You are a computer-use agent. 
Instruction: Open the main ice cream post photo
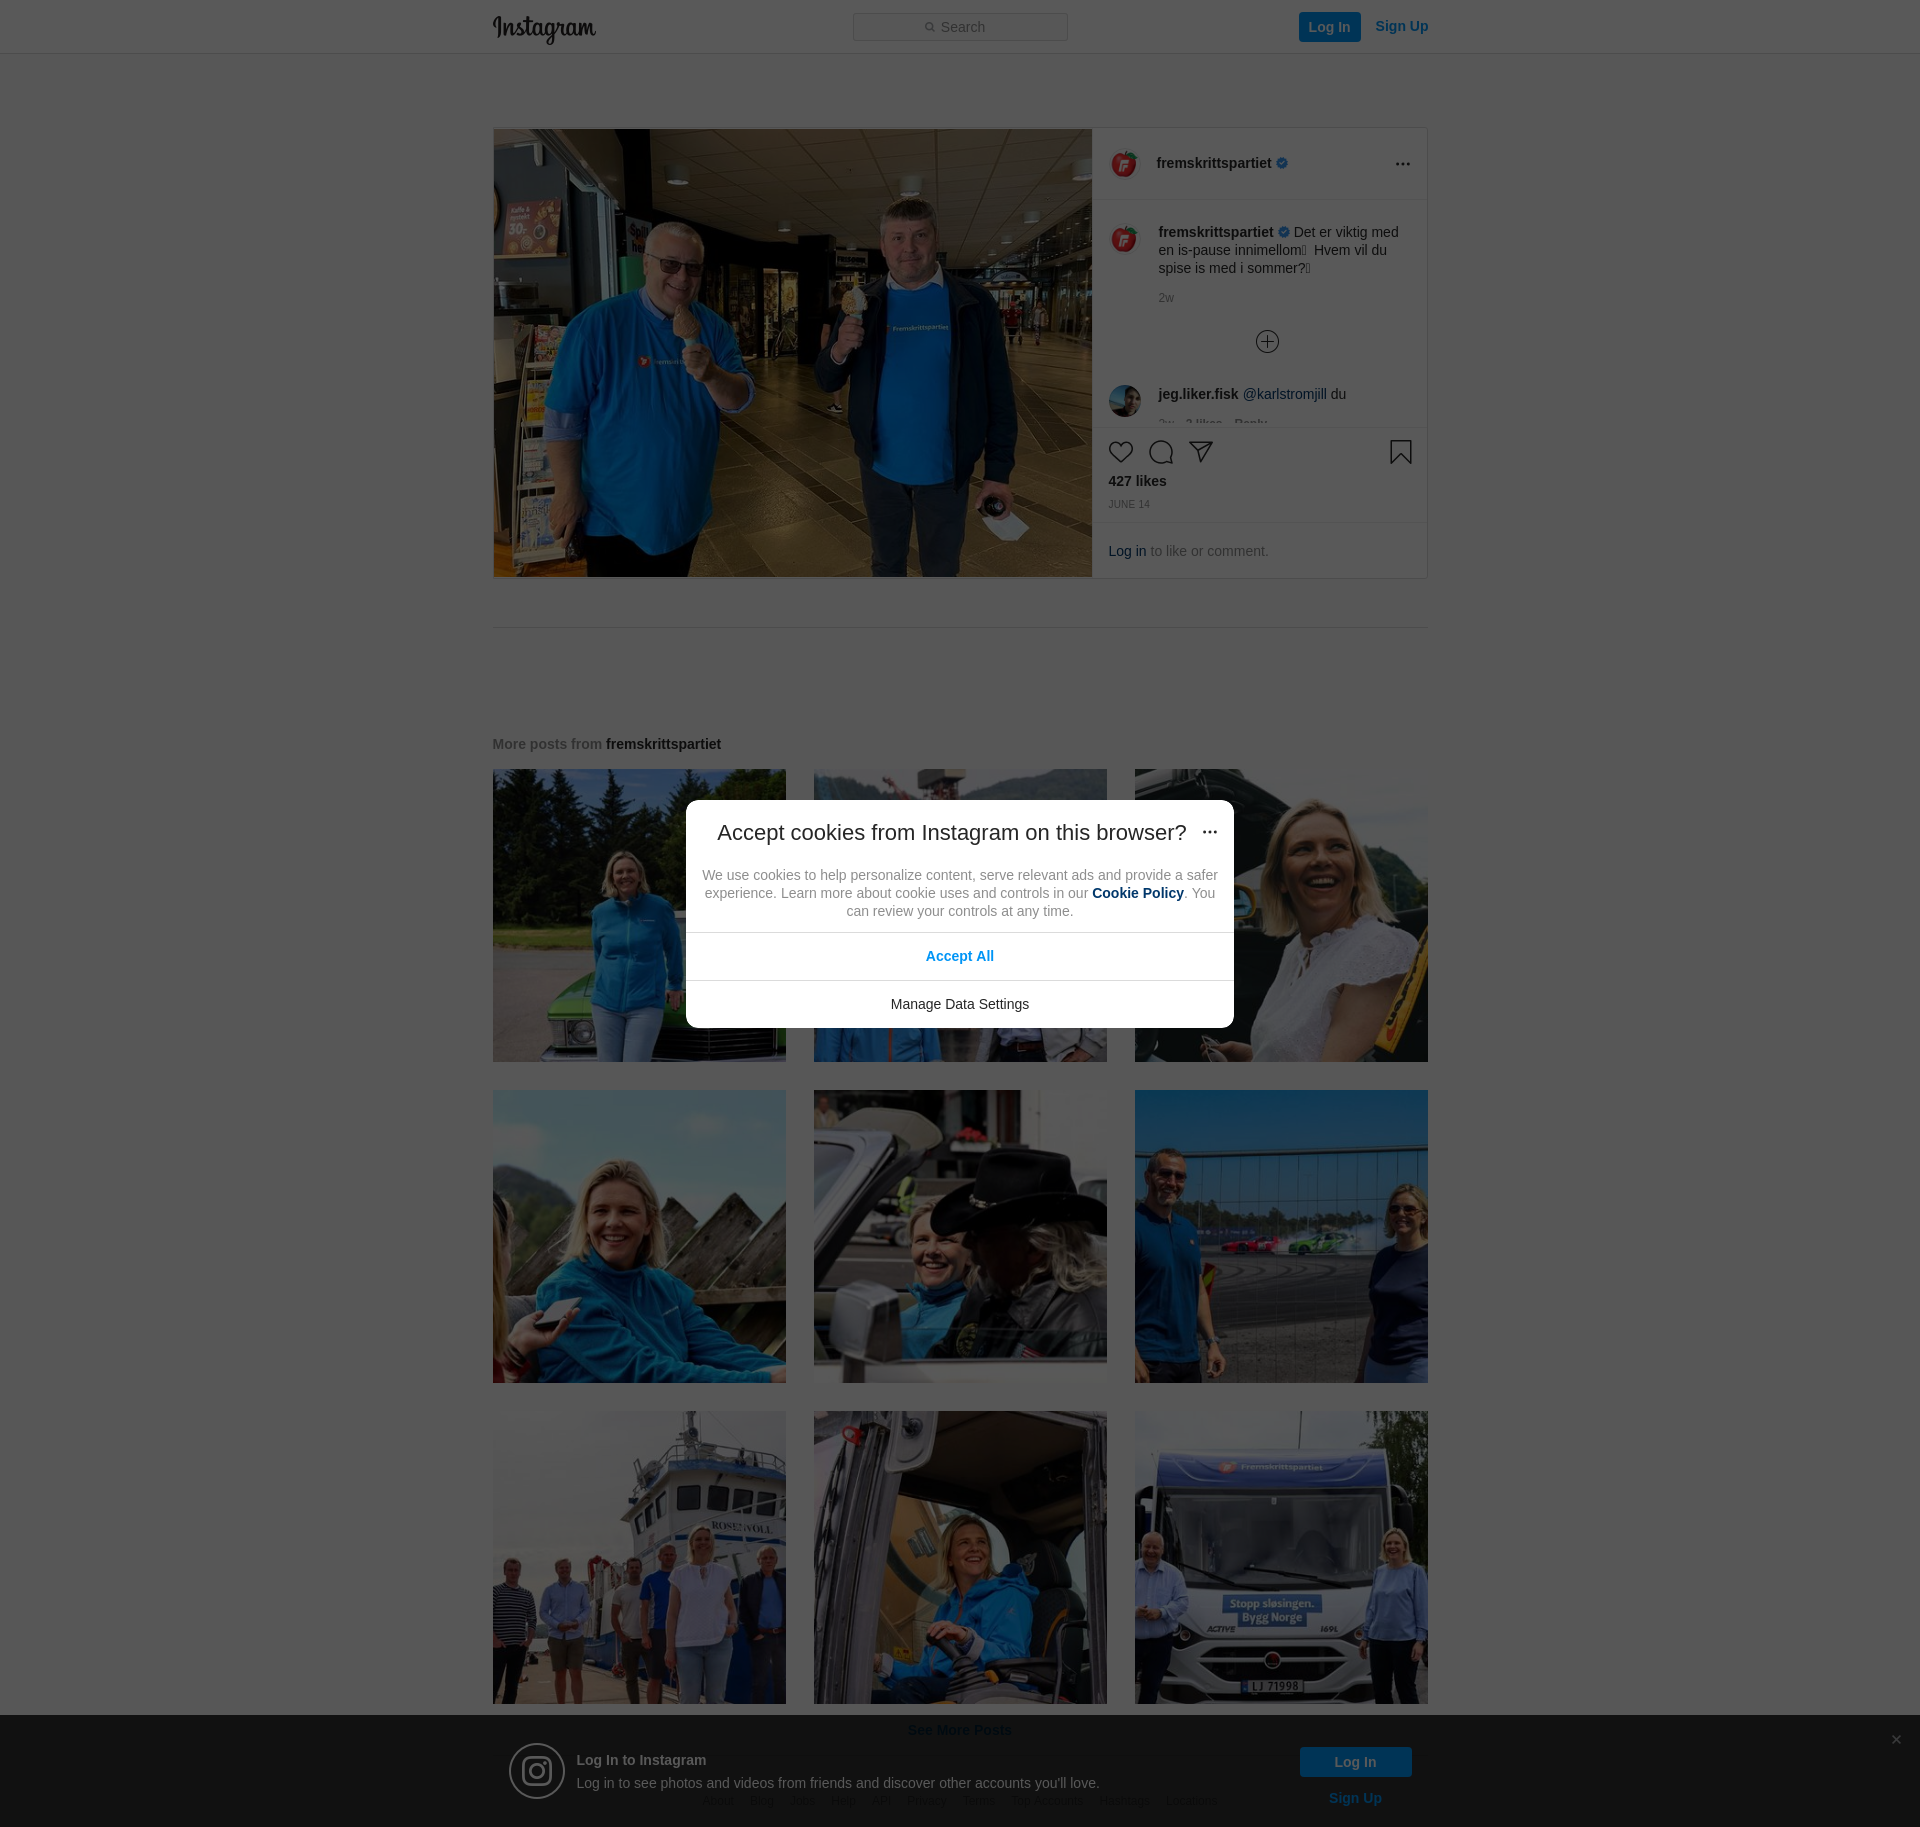click(x=792, y=353)
